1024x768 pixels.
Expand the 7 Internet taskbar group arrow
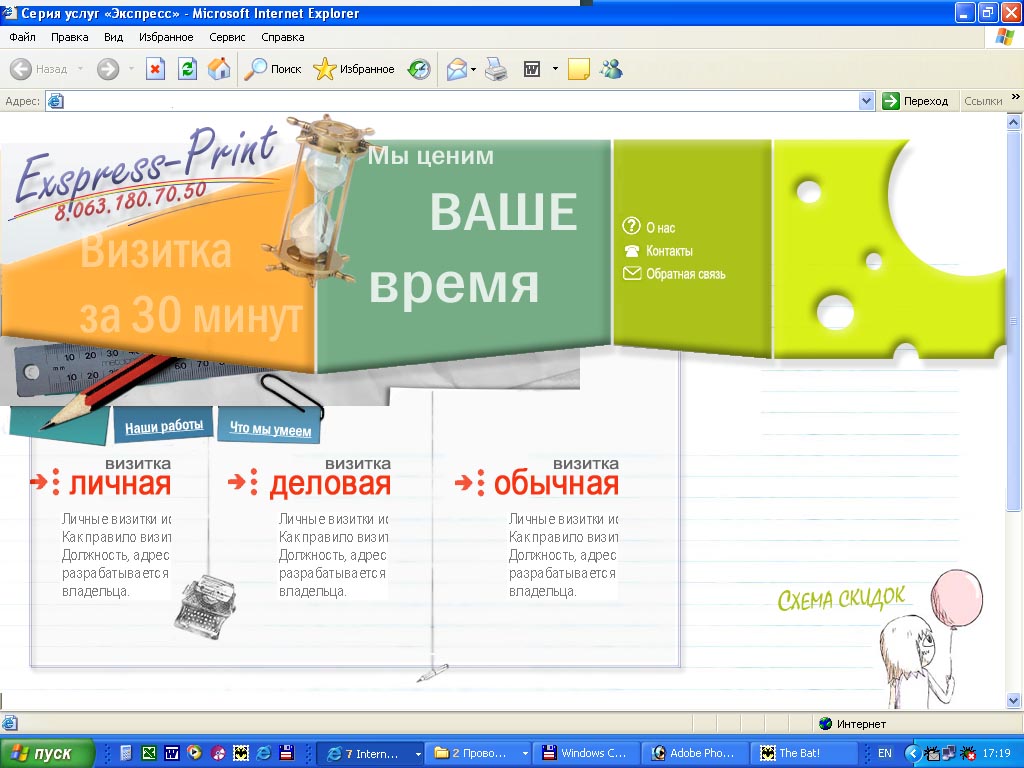point(417,754)
